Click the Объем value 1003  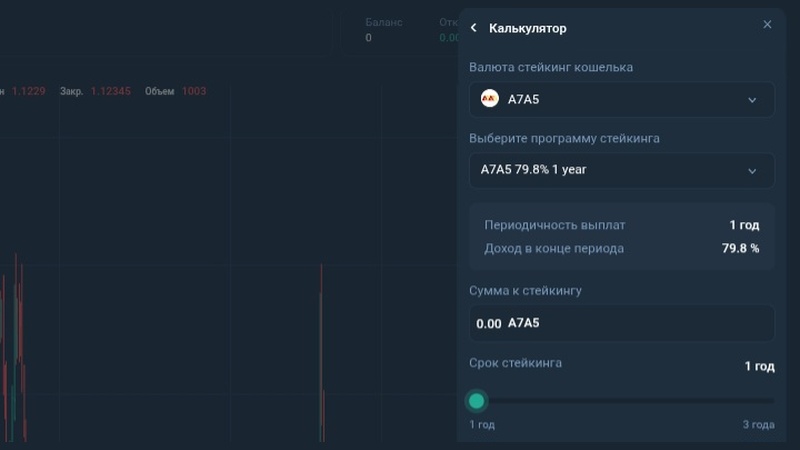194,91
